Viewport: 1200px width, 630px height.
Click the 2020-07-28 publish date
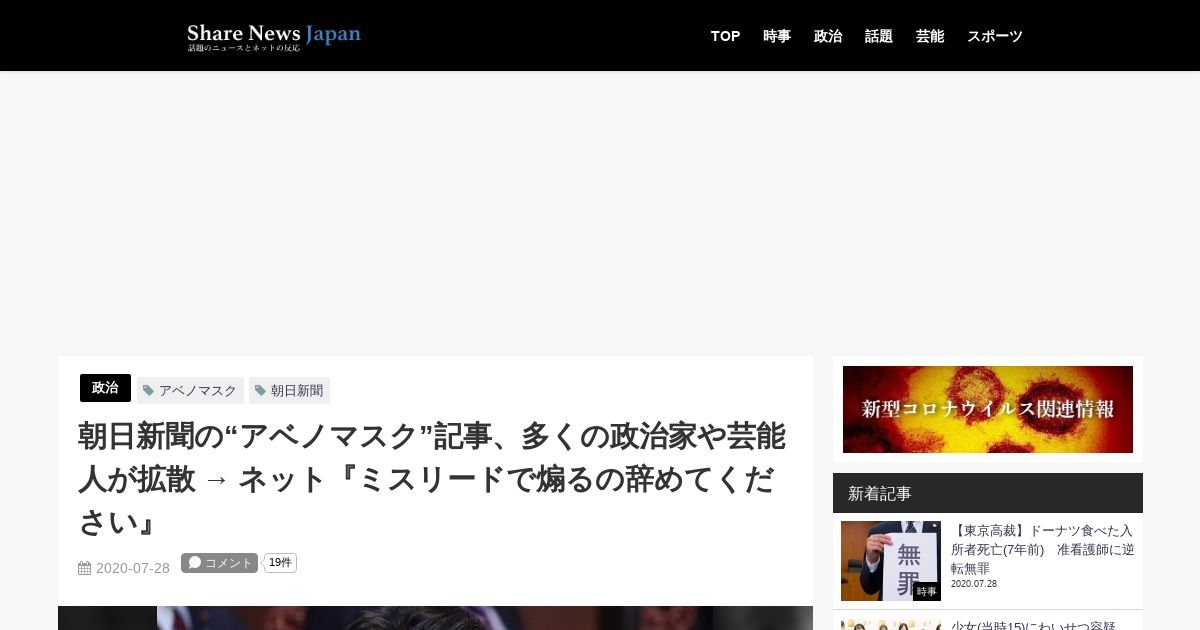133,568
